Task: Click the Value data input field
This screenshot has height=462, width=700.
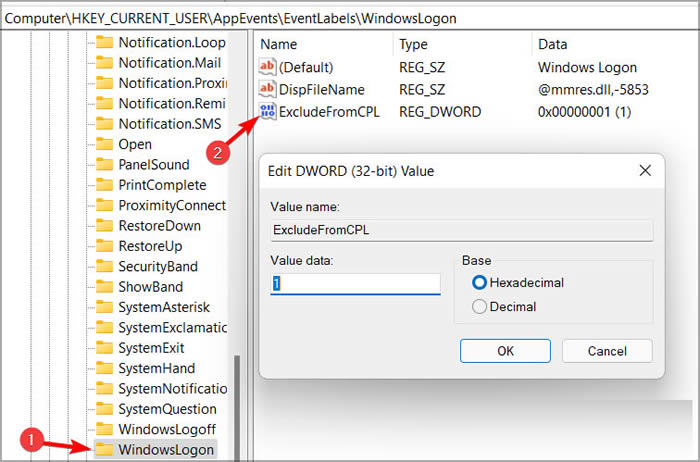Action: tap(355, 284)
